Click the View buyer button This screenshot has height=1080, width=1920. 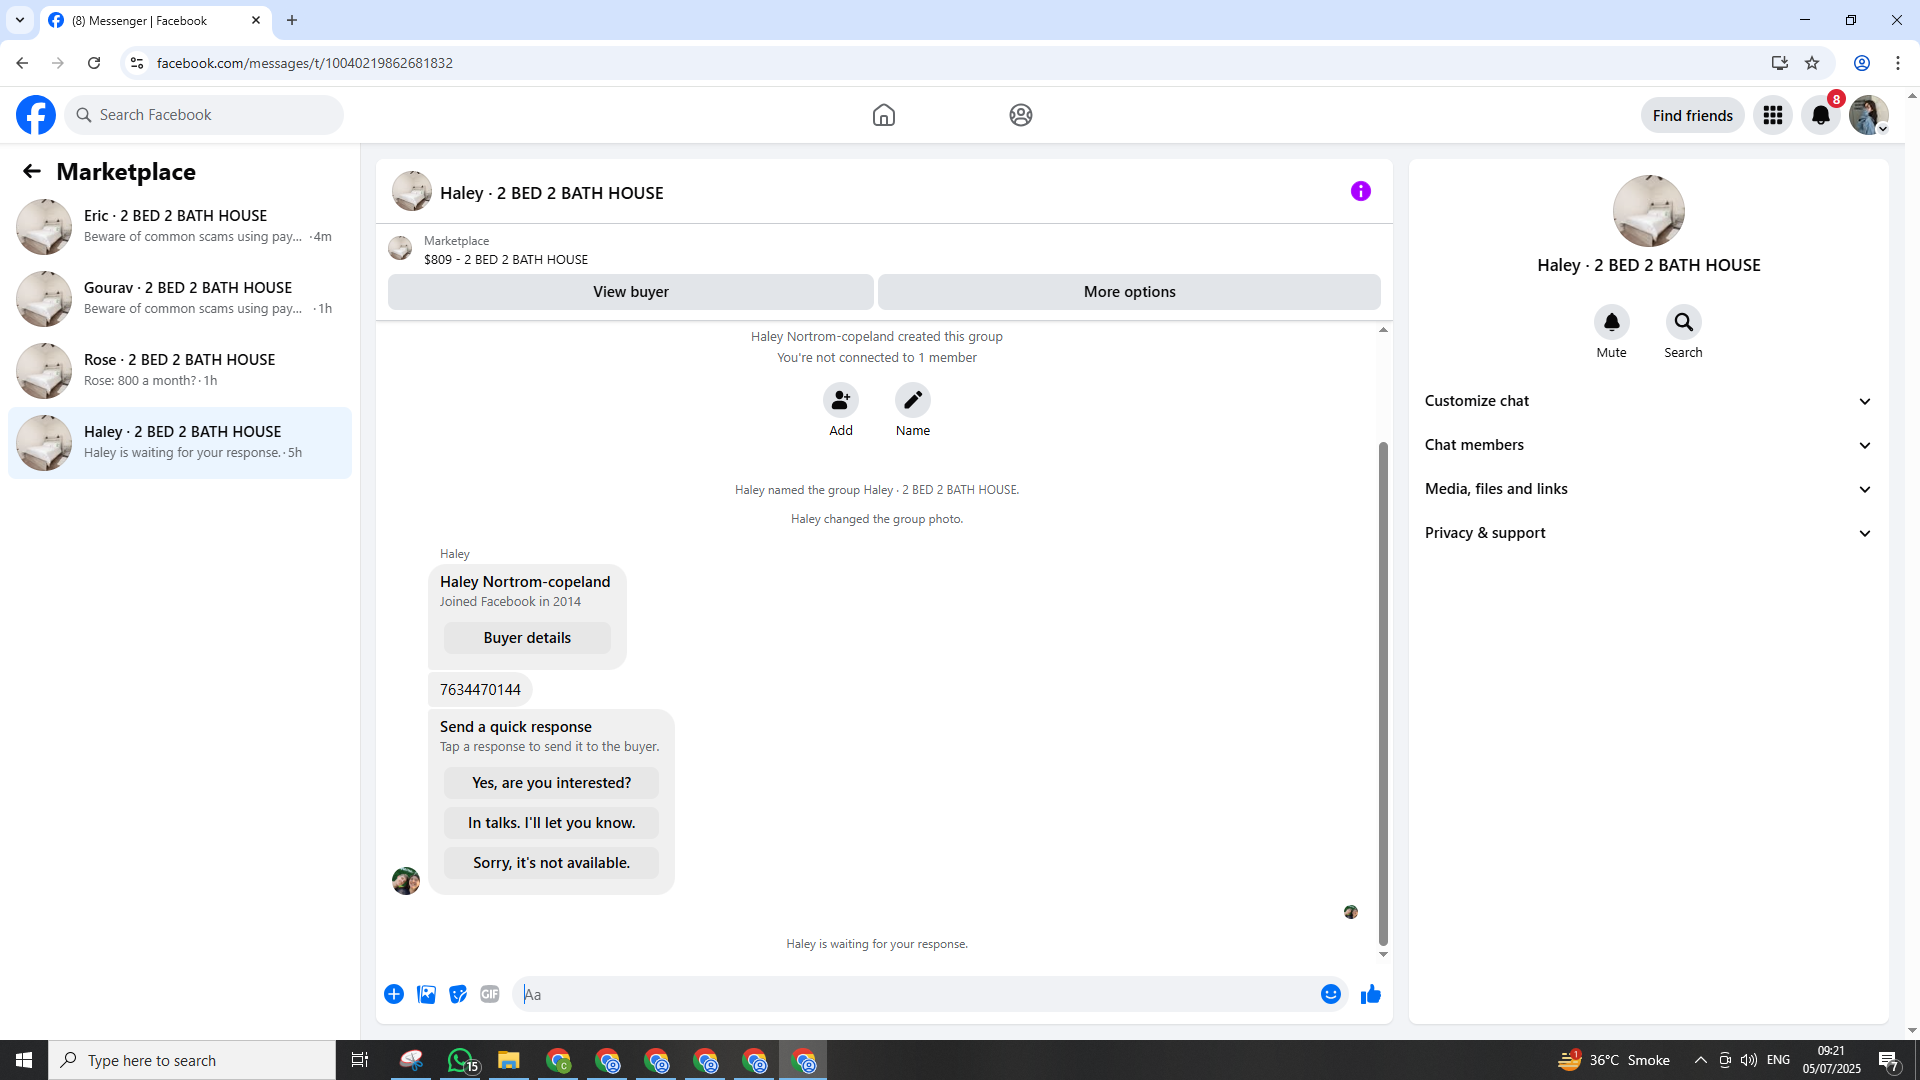tap(630, 292)
